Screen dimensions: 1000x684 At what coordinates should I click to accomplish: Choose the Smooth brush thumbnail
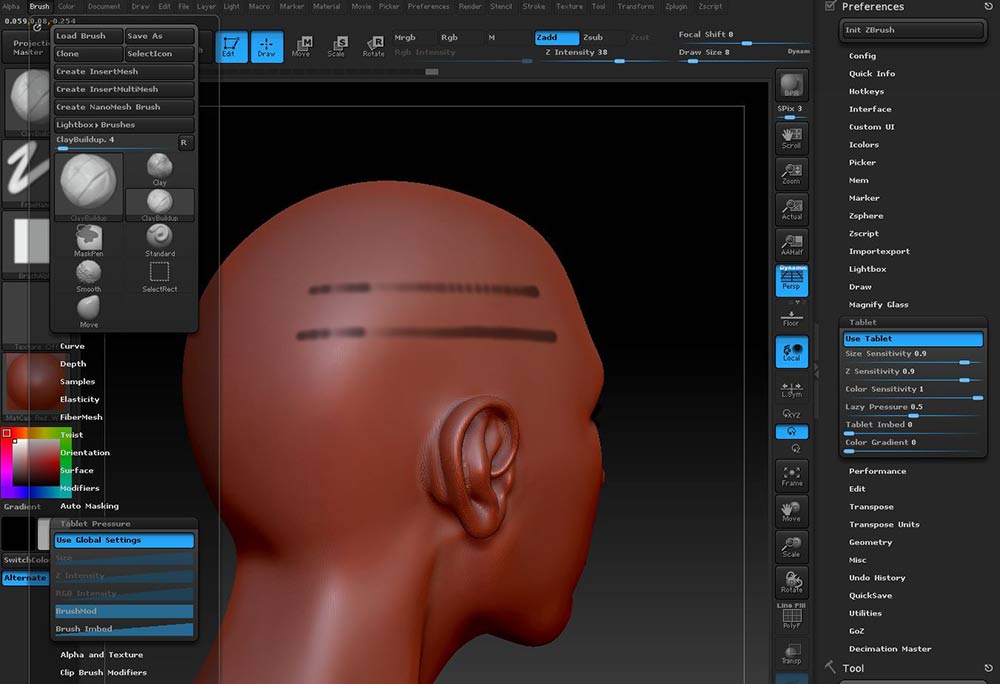click(89, 273)
